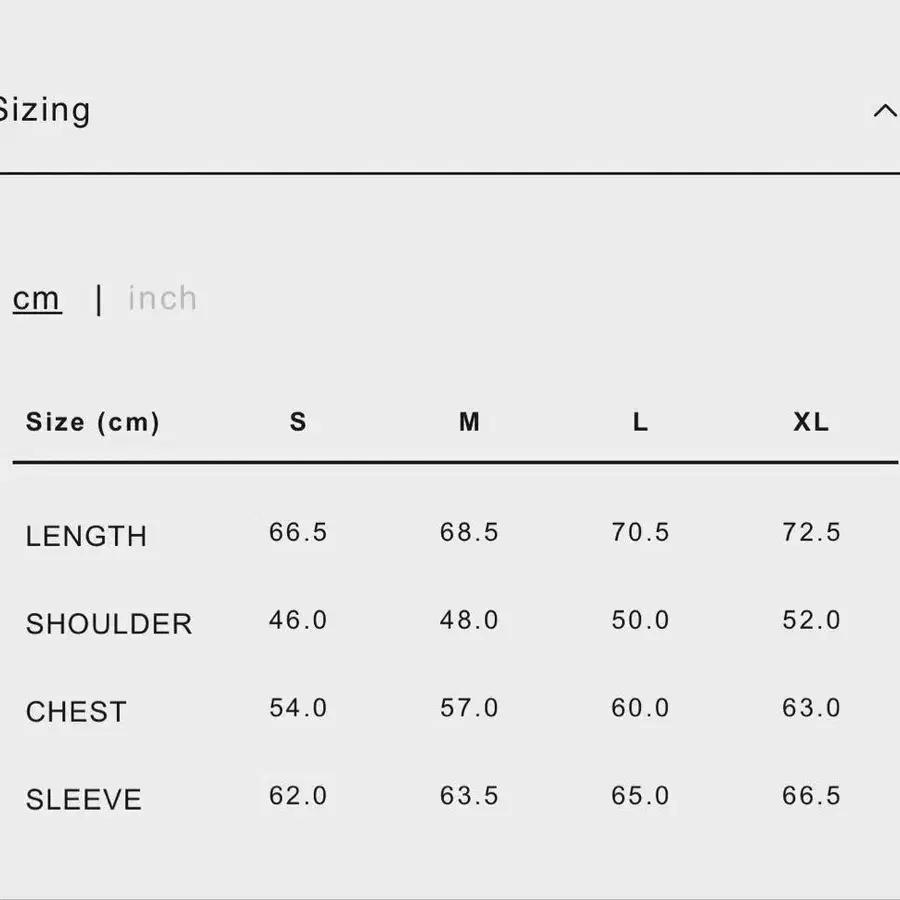The width and height of the screenshot is (900, 900).
Task: Collapse the Sizing section chevron
Action: (x=884, y=111)
